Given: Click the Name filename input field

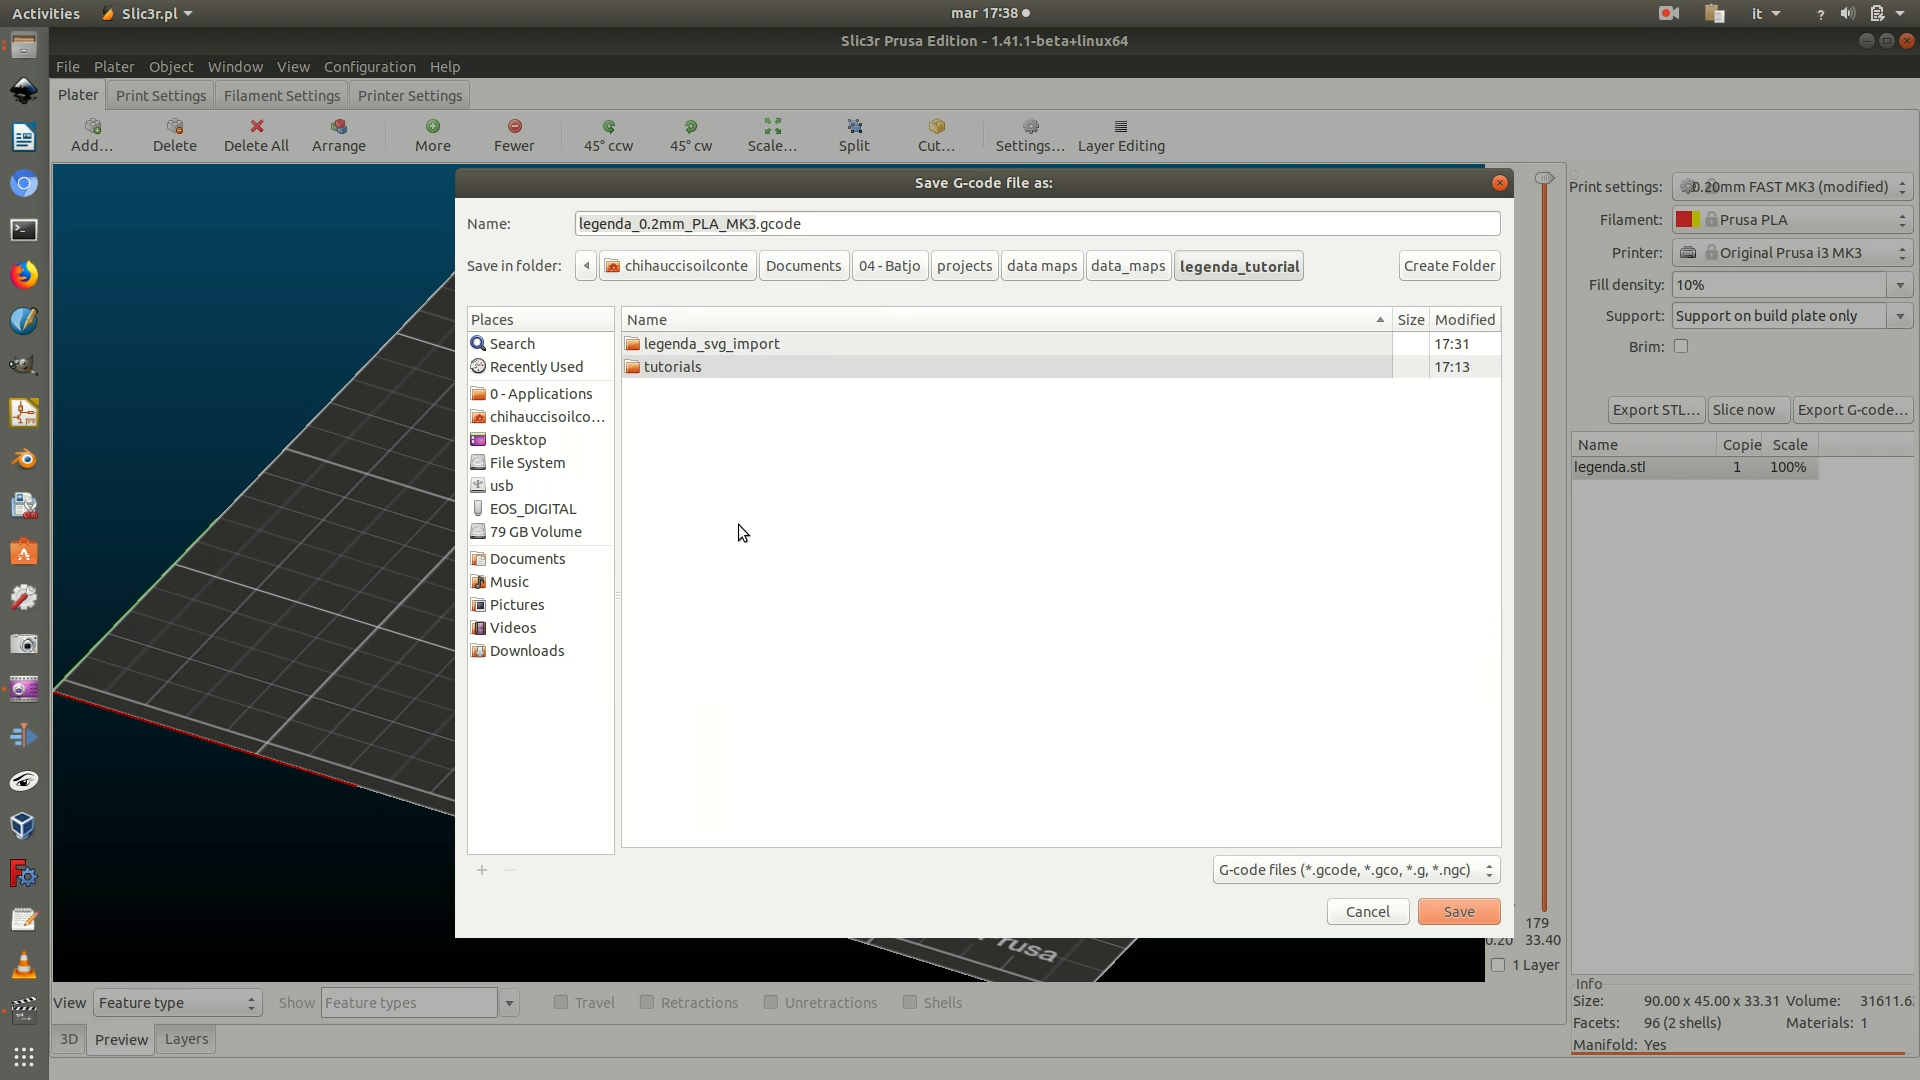Looking at the screenshot, I should 1037,224.
